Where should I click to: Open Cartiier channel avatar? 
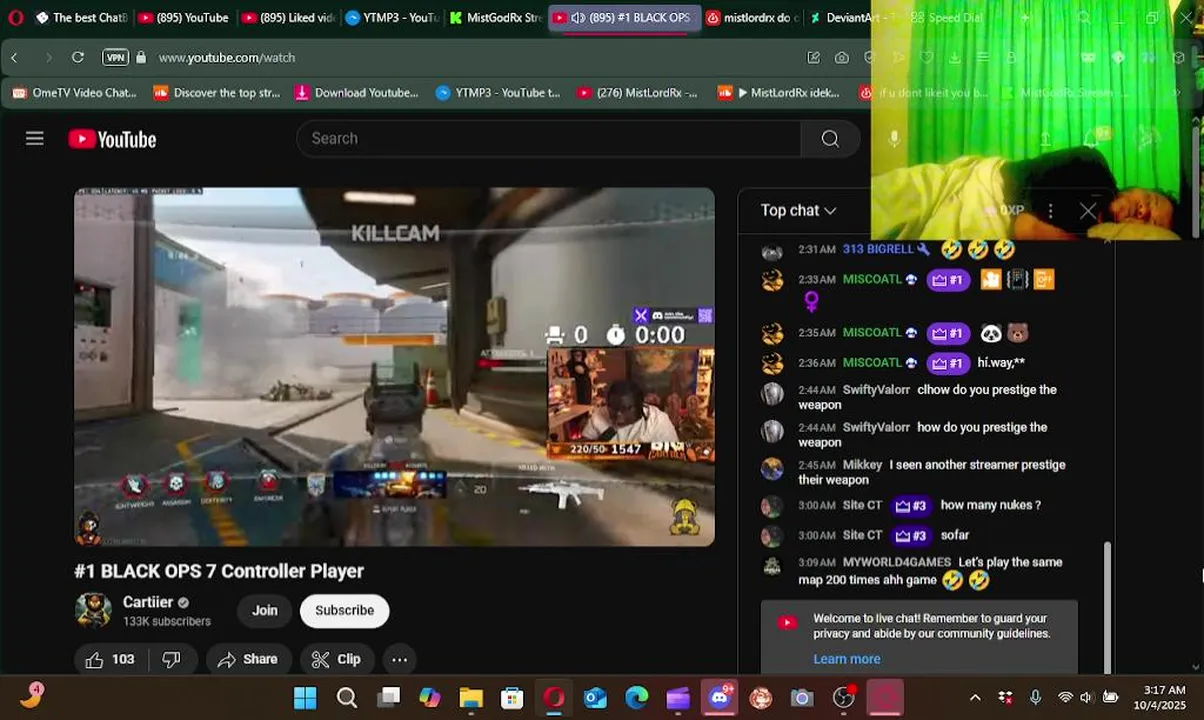click(x=93, y=610)
